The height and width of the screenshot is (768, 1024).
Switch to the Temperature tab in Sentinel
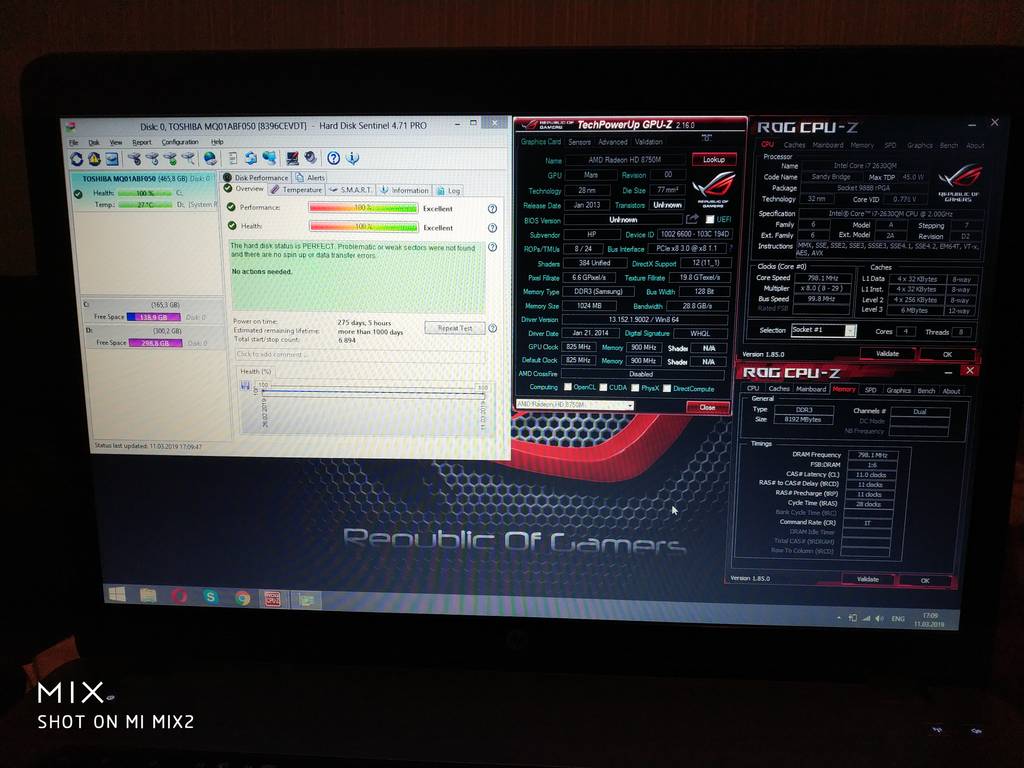pos(296,190)
